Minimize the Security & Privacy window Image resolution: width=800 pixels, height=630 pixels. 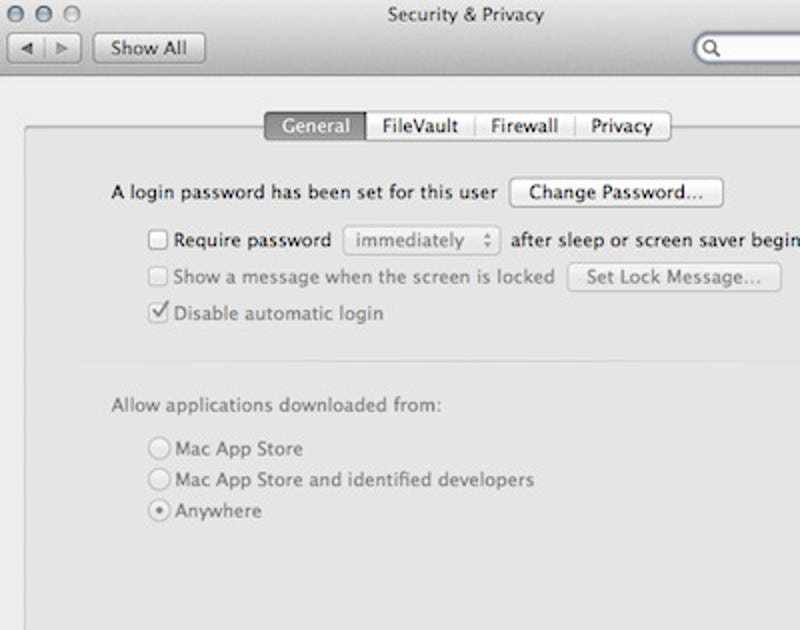(44, 14)
